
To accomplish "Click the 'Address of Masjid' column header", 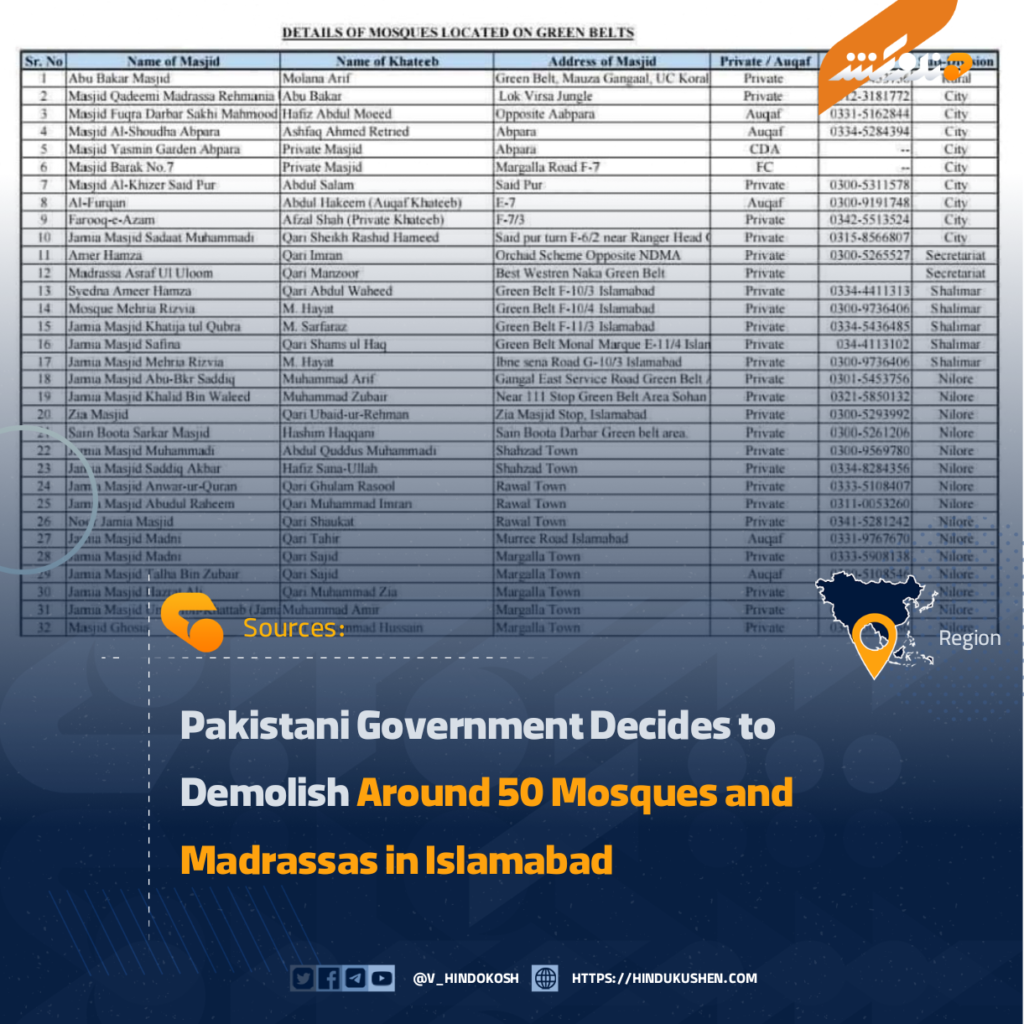I will coord(601,61).
